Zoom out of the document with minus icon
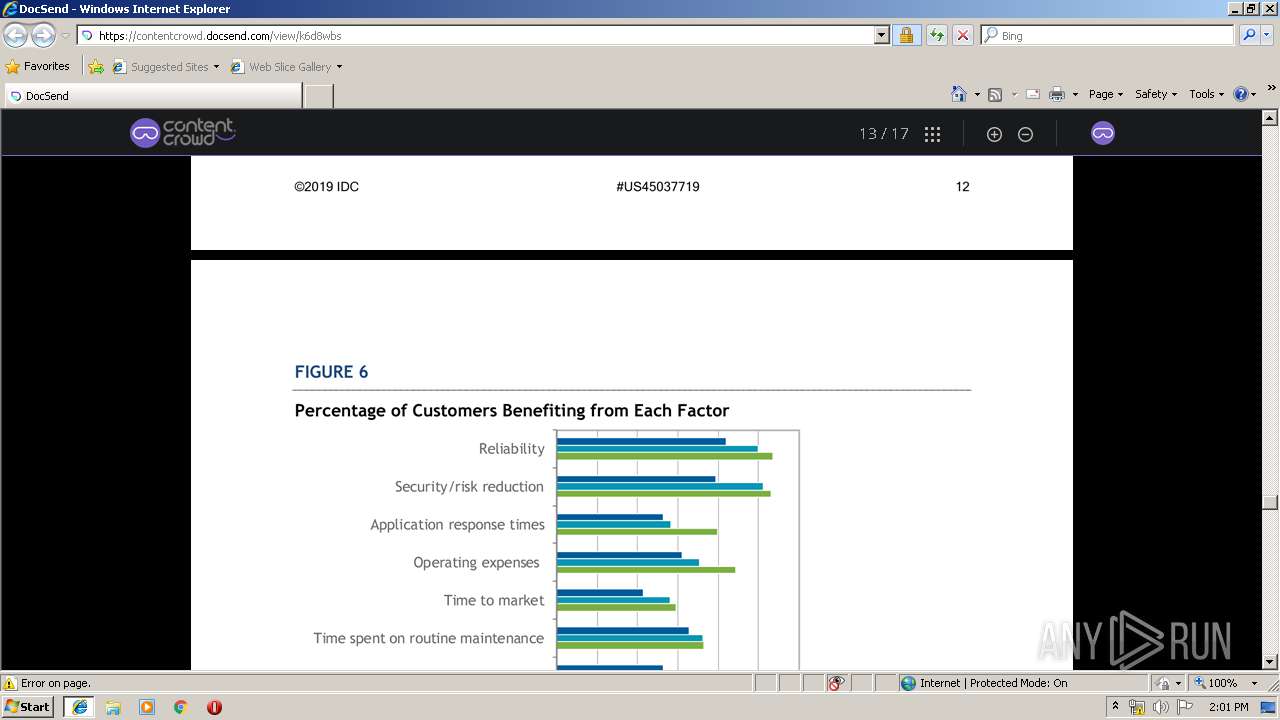 coord(1025,134)
